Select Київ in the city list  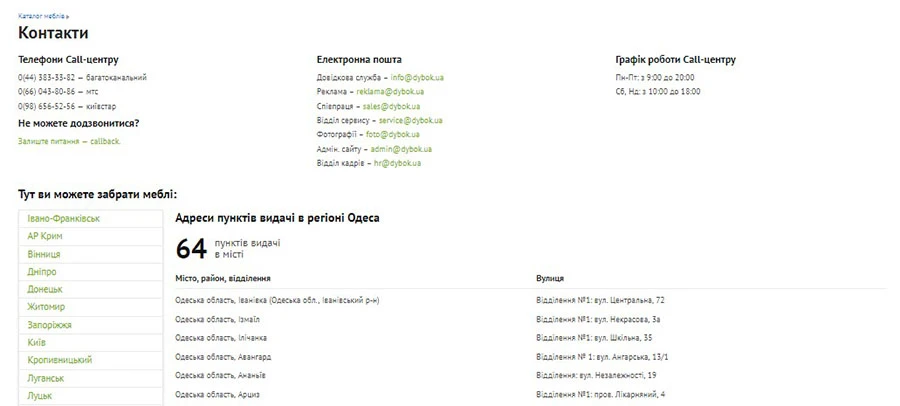37,343
